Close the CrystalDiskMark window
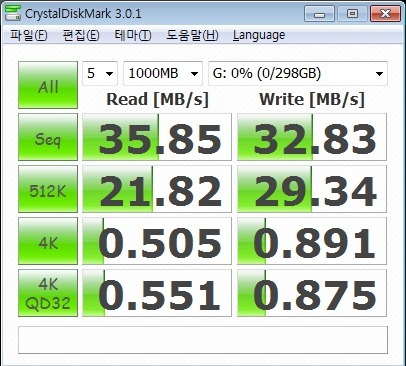 click(x=385, y=14)
